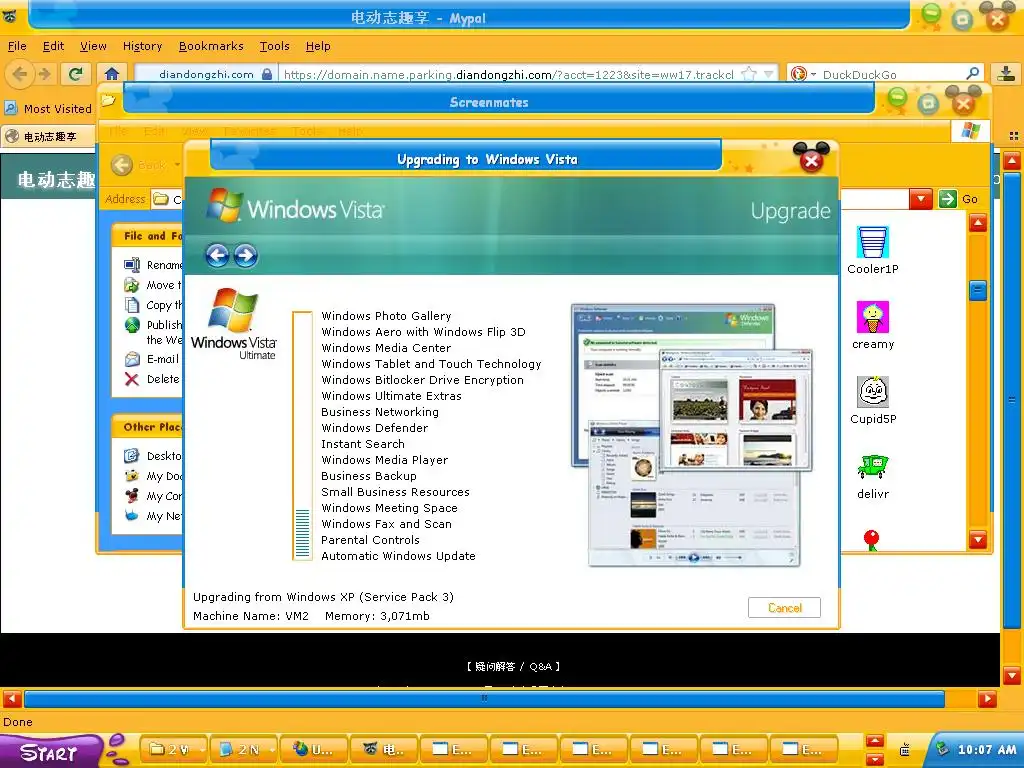Open the Bookmarks menu in Mypal
The width and height of the screenshot is (1024, 768).
click(211, 46)
